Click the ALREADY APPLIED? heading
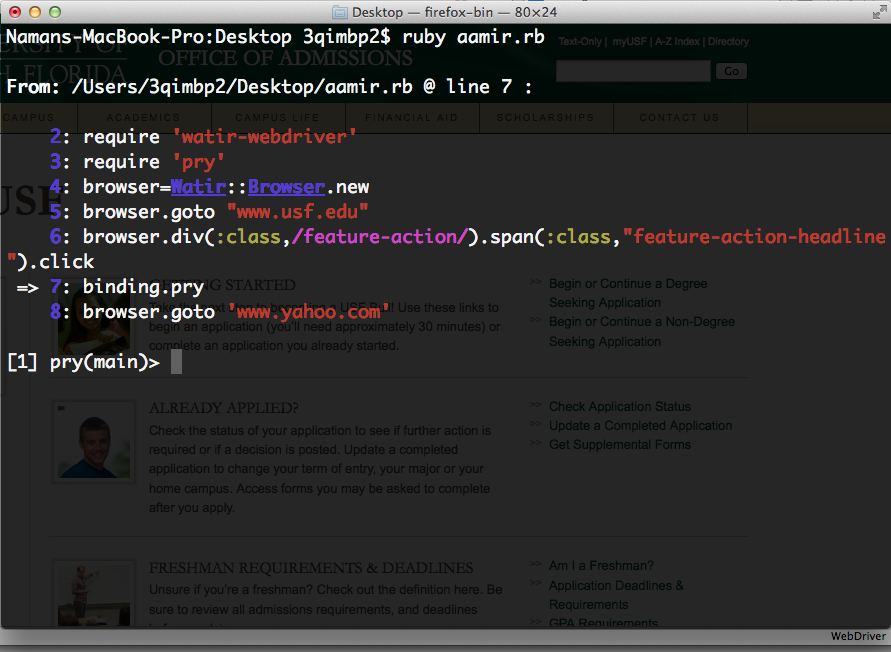Image resolution: width=891 pixels, height=652 pixels. point(224,408)
